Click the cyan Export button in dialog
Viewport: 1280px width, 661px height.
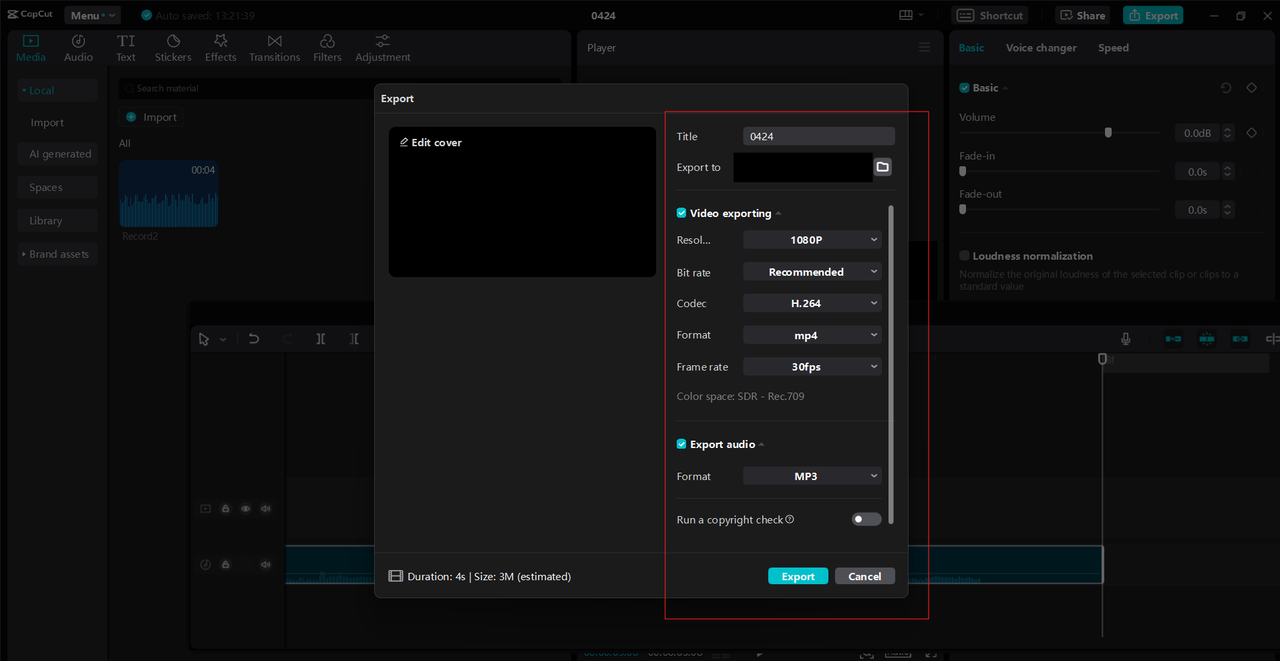(798, 576)
